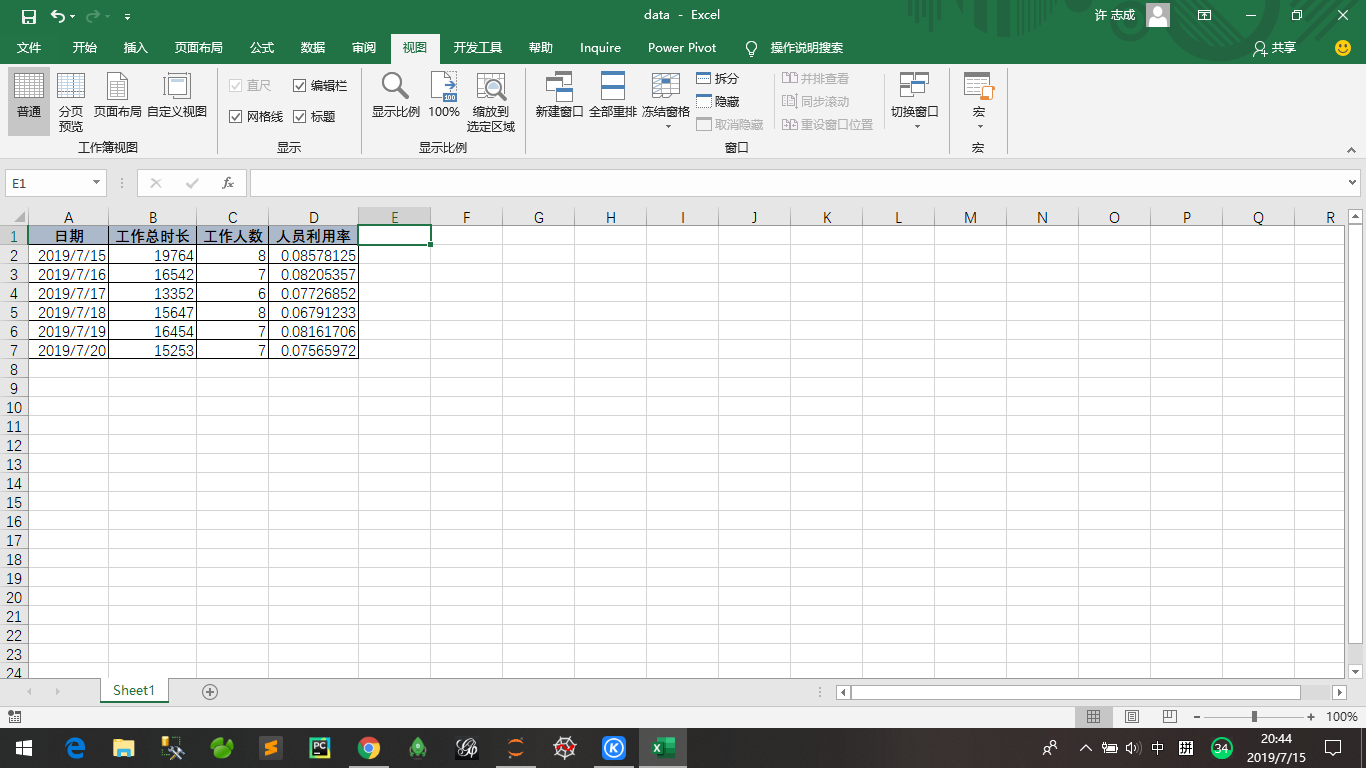Click the Sheet1 tab
Viewport: 1366px width, 768px height.
[x=134, y=691]
